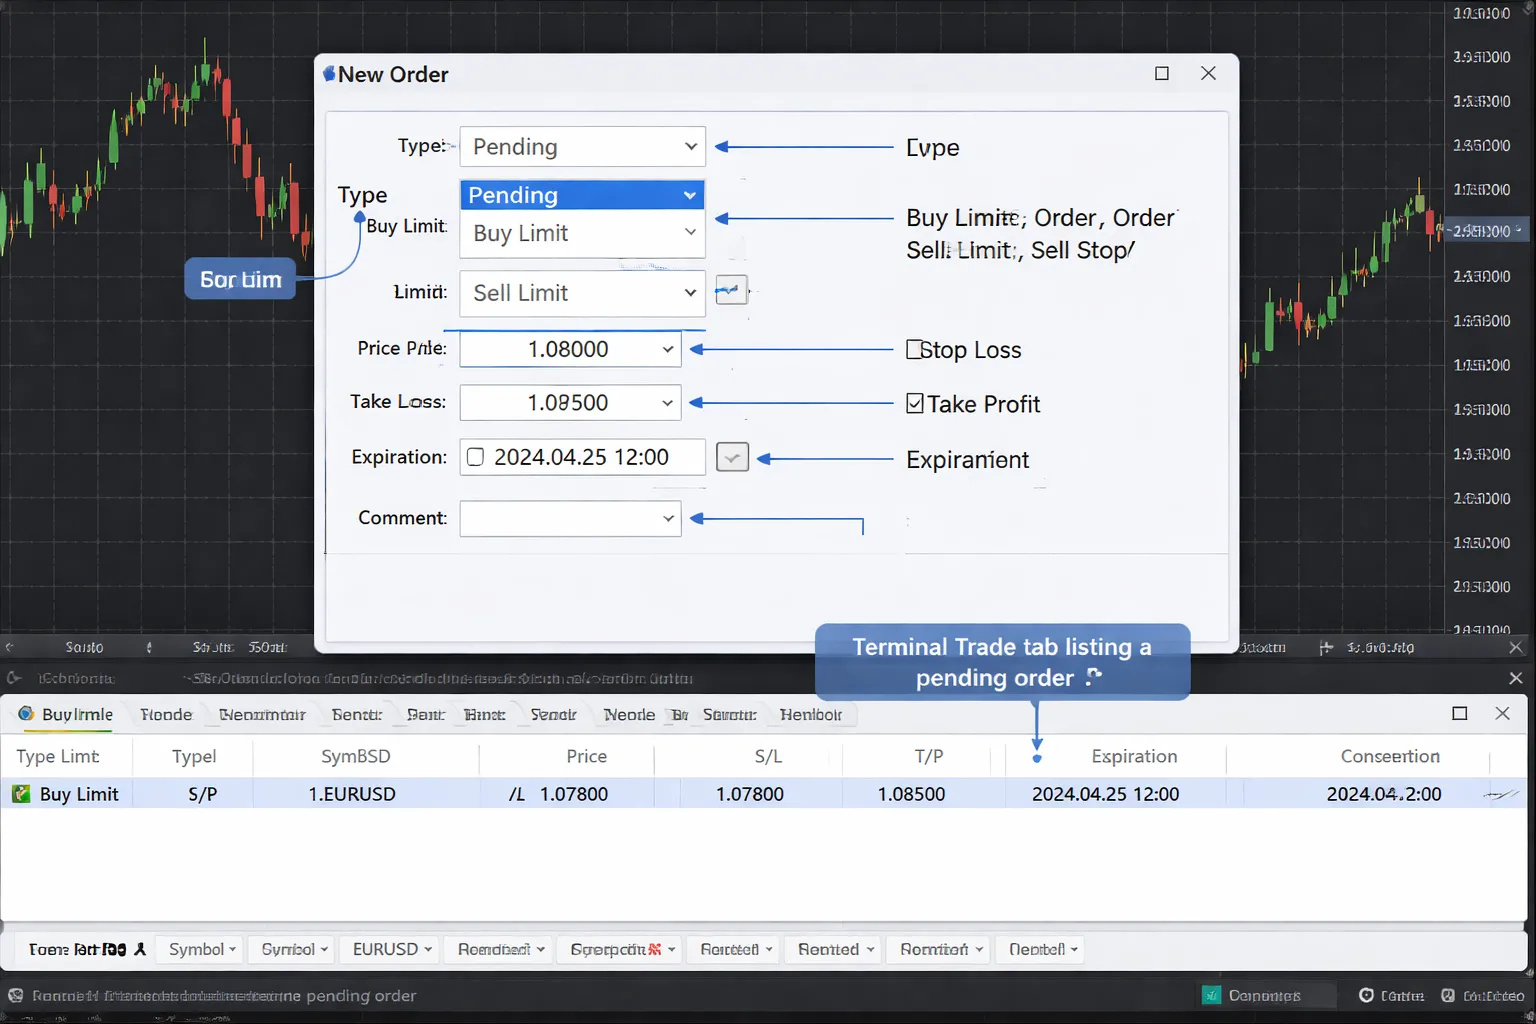Click the status bar icon before pending order text
1536x1024 pixels.
coord(15,995)
